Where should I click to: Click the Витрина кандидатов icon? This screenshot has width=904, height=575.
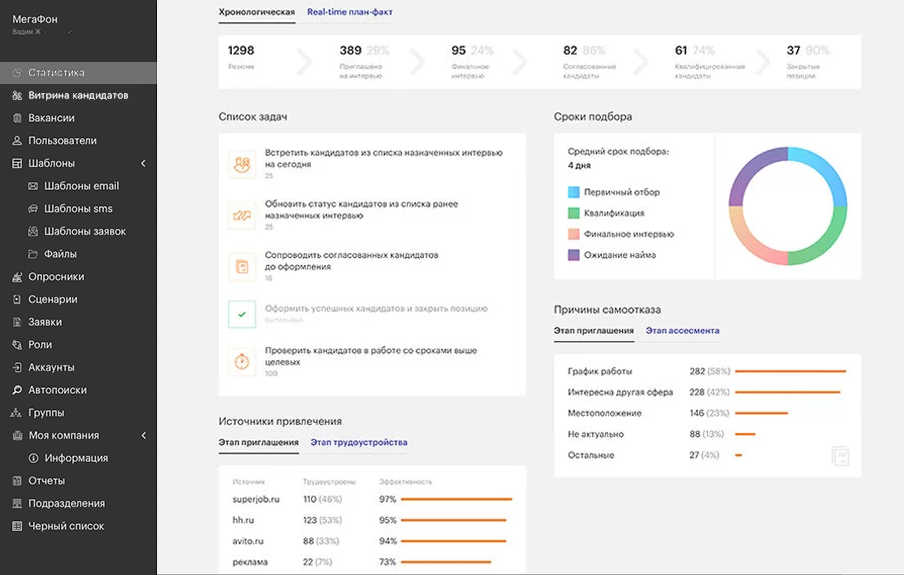point(17,95)
